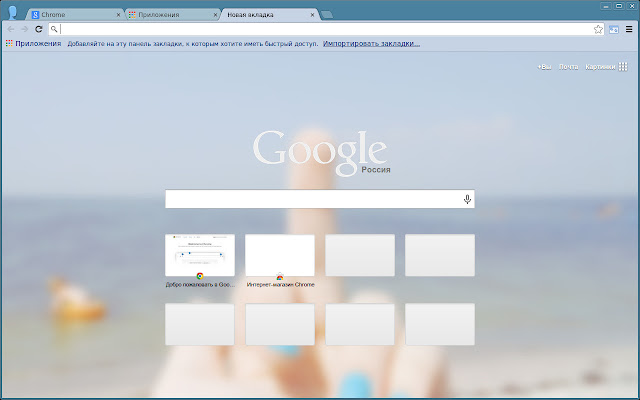Maximize the browser window

click(x=619, y=6)
